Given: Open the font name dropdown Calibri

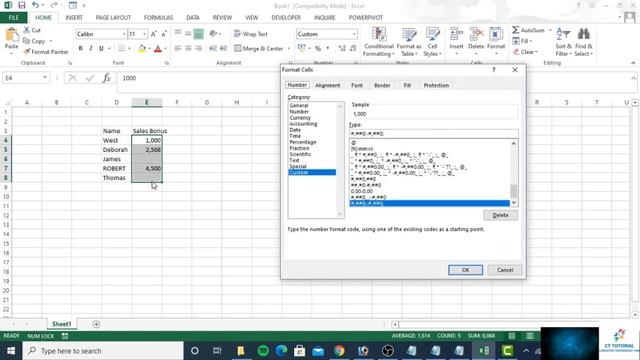Looking at the screenshot, I should click(124, 34).
